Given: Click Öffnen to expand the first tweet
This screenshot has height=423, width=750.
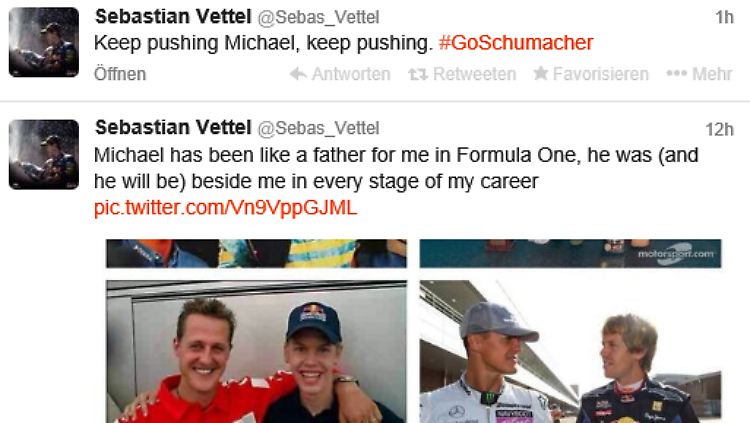Looking at the screenshot, I should (120, 74).
